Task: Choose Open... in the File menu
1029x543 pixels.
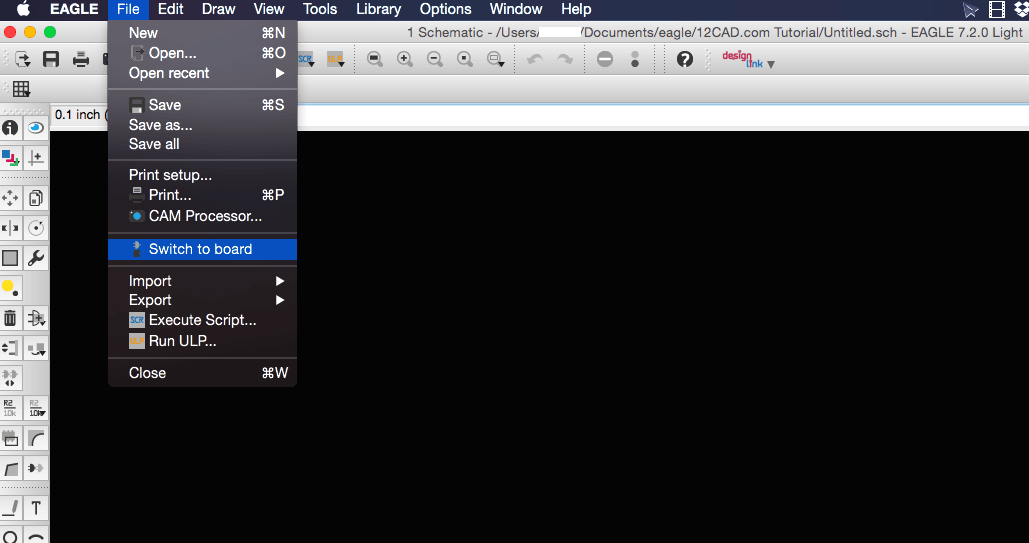Action: coord(202,53)
